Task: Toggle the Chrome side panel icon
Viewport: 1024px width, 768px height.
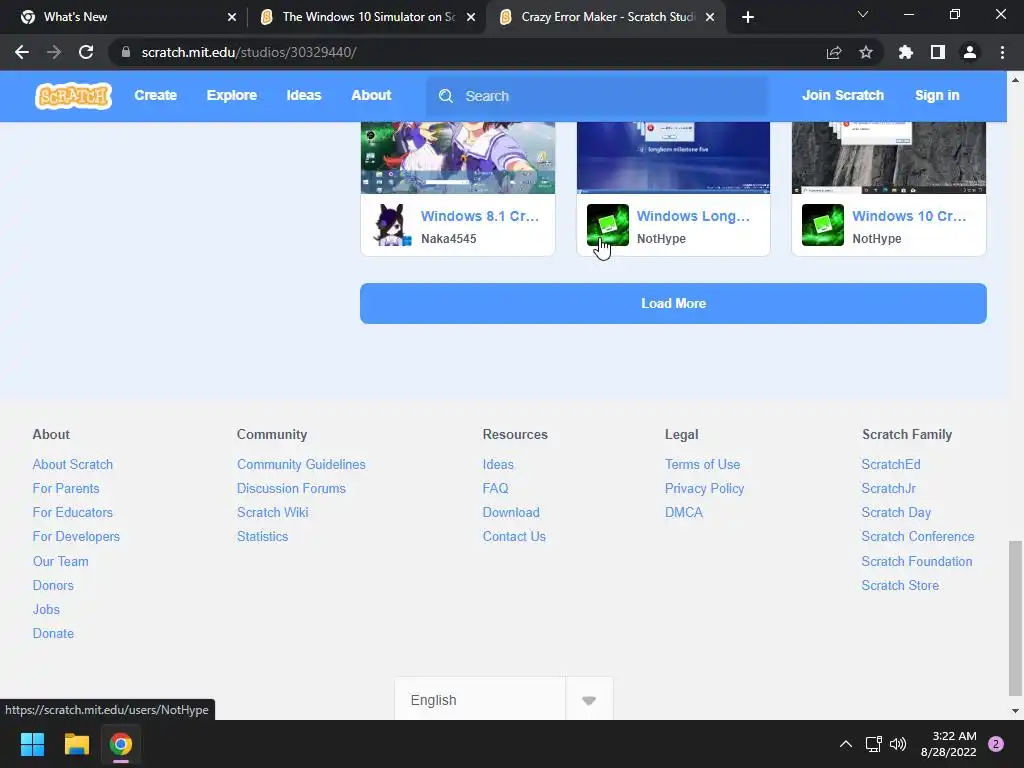Action: click(x=938, y=52)
